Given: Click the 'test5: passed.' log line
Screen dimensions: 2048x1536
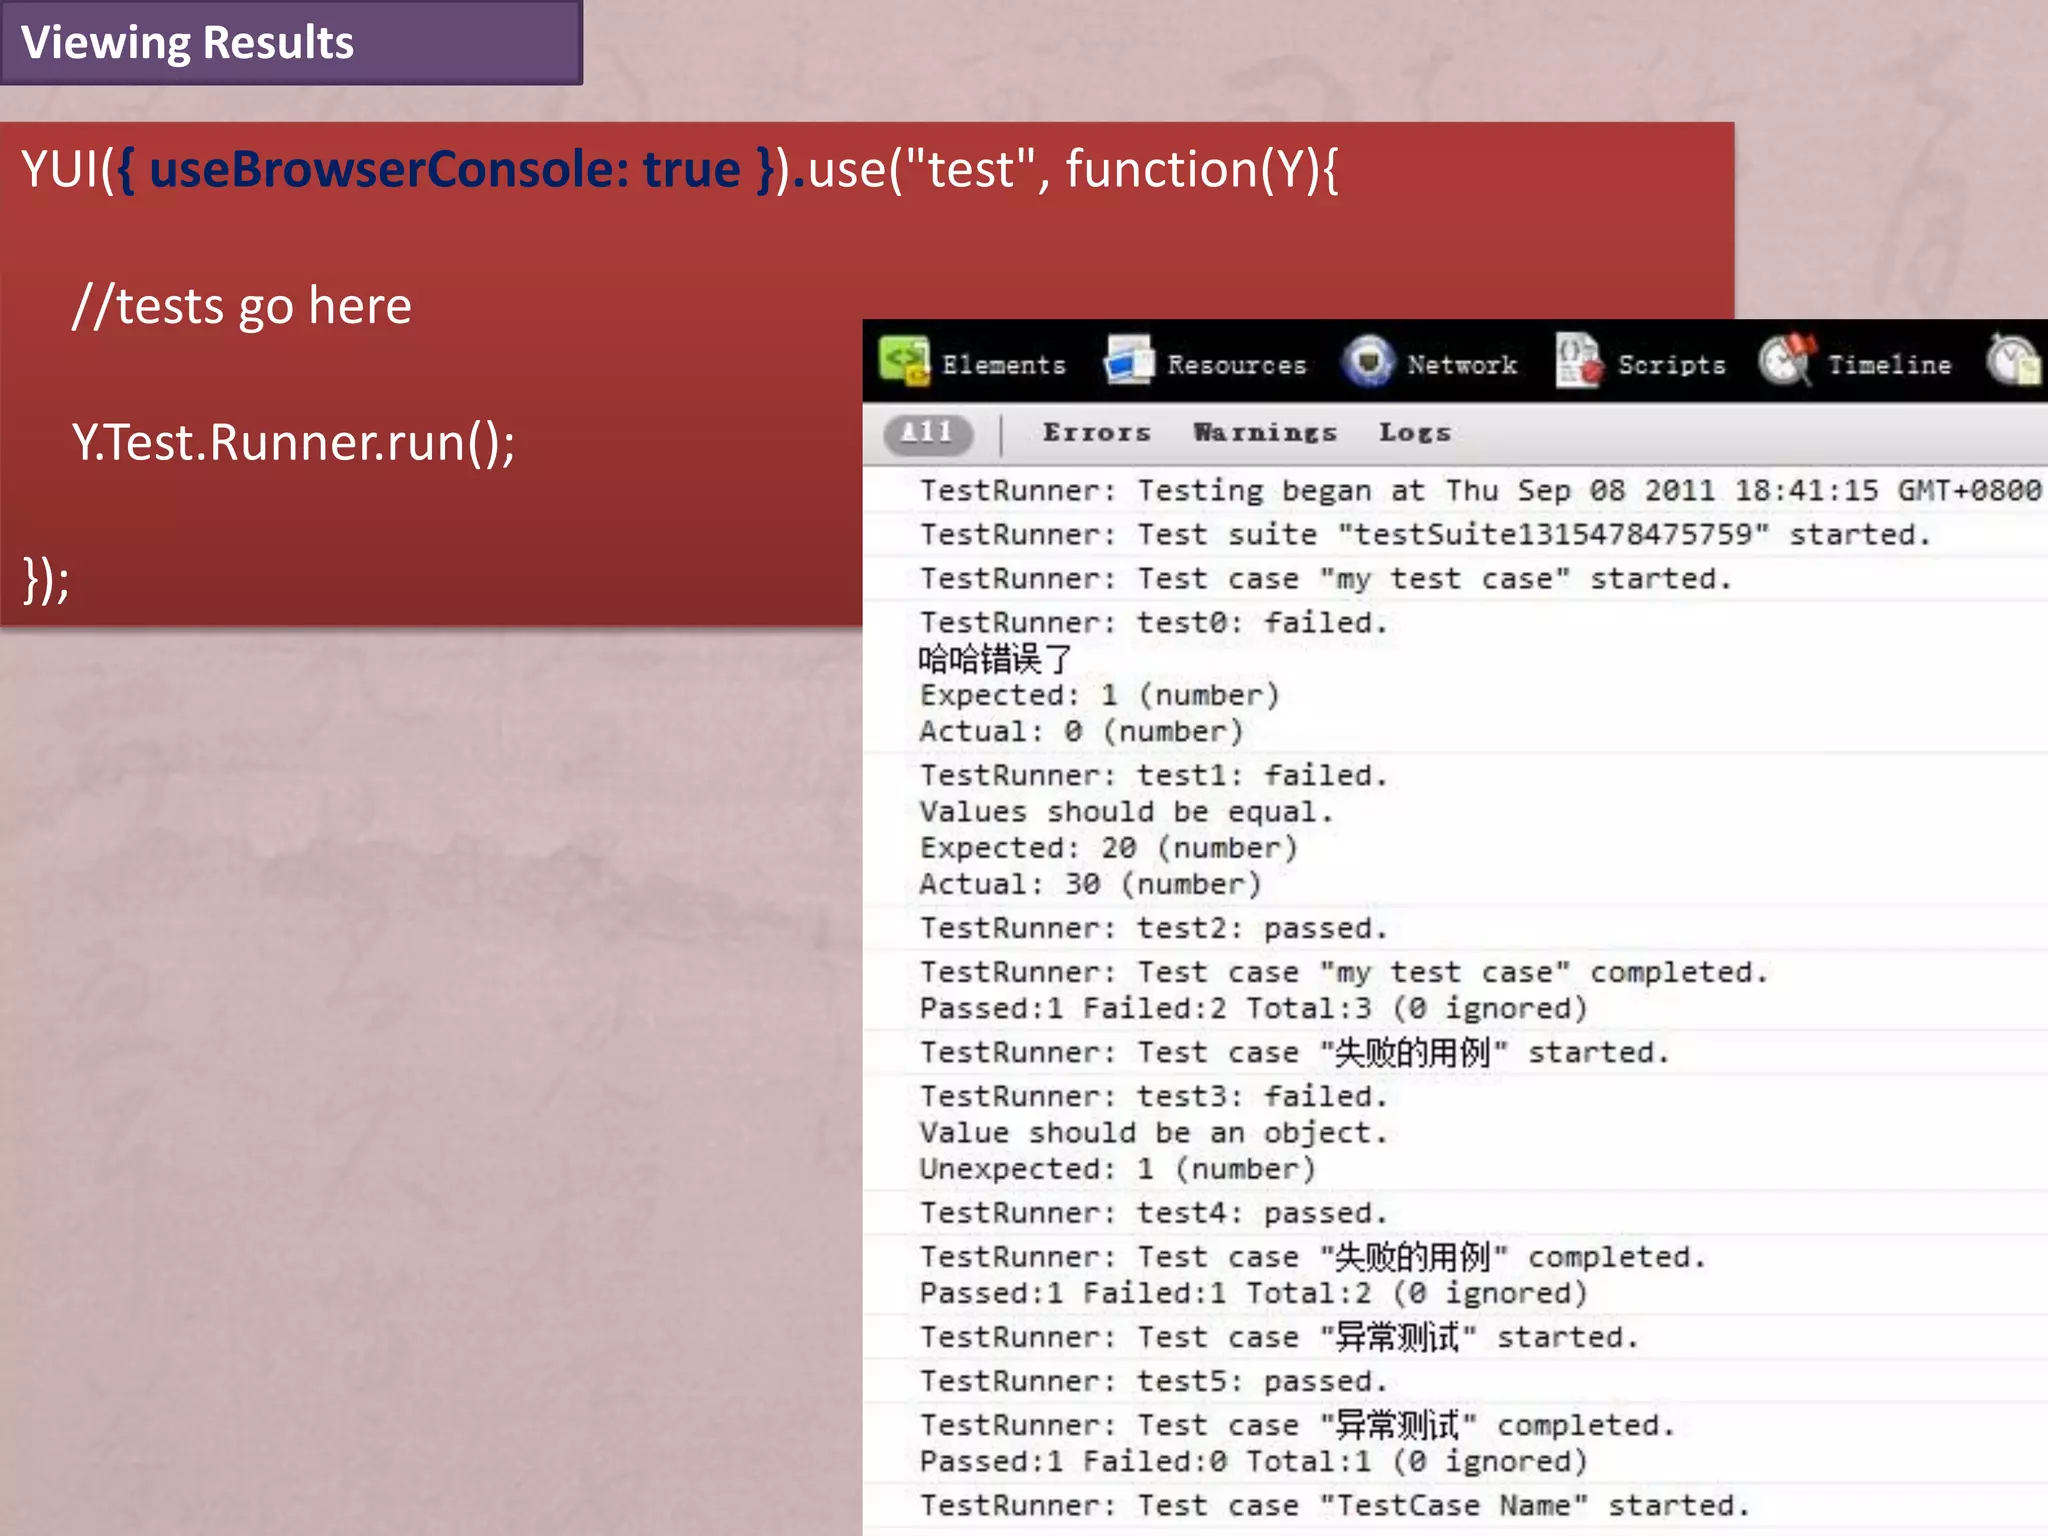Looking at the screenshot, I should pos(1155,1382).
